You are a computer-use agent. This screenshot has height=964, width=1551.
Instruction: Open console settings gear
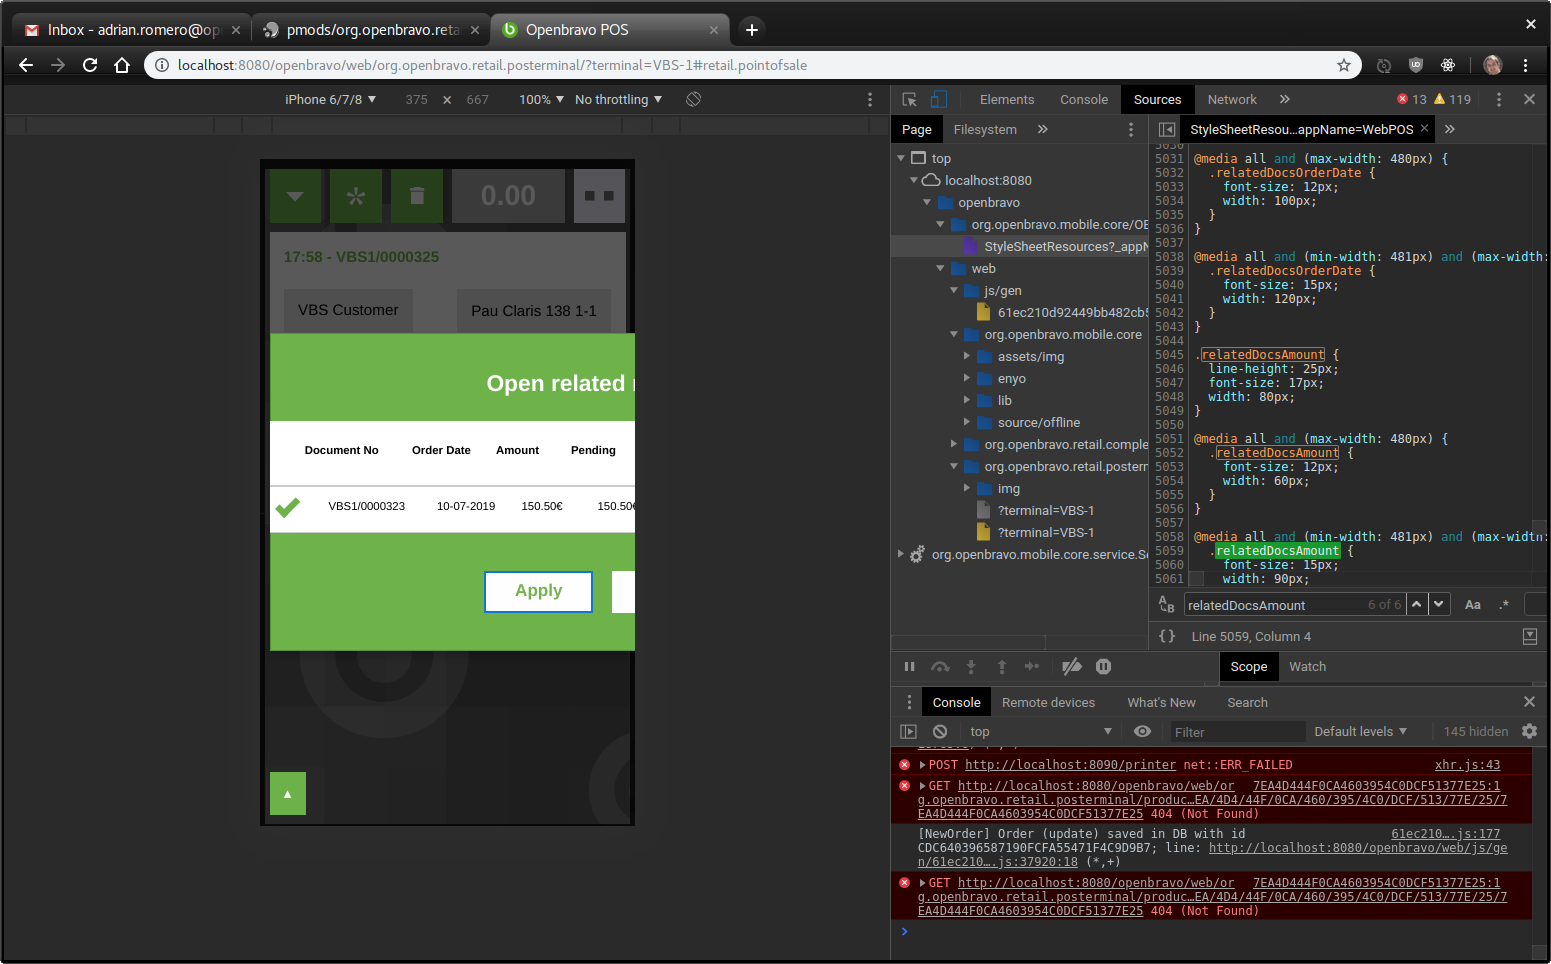coord(1529,732)
